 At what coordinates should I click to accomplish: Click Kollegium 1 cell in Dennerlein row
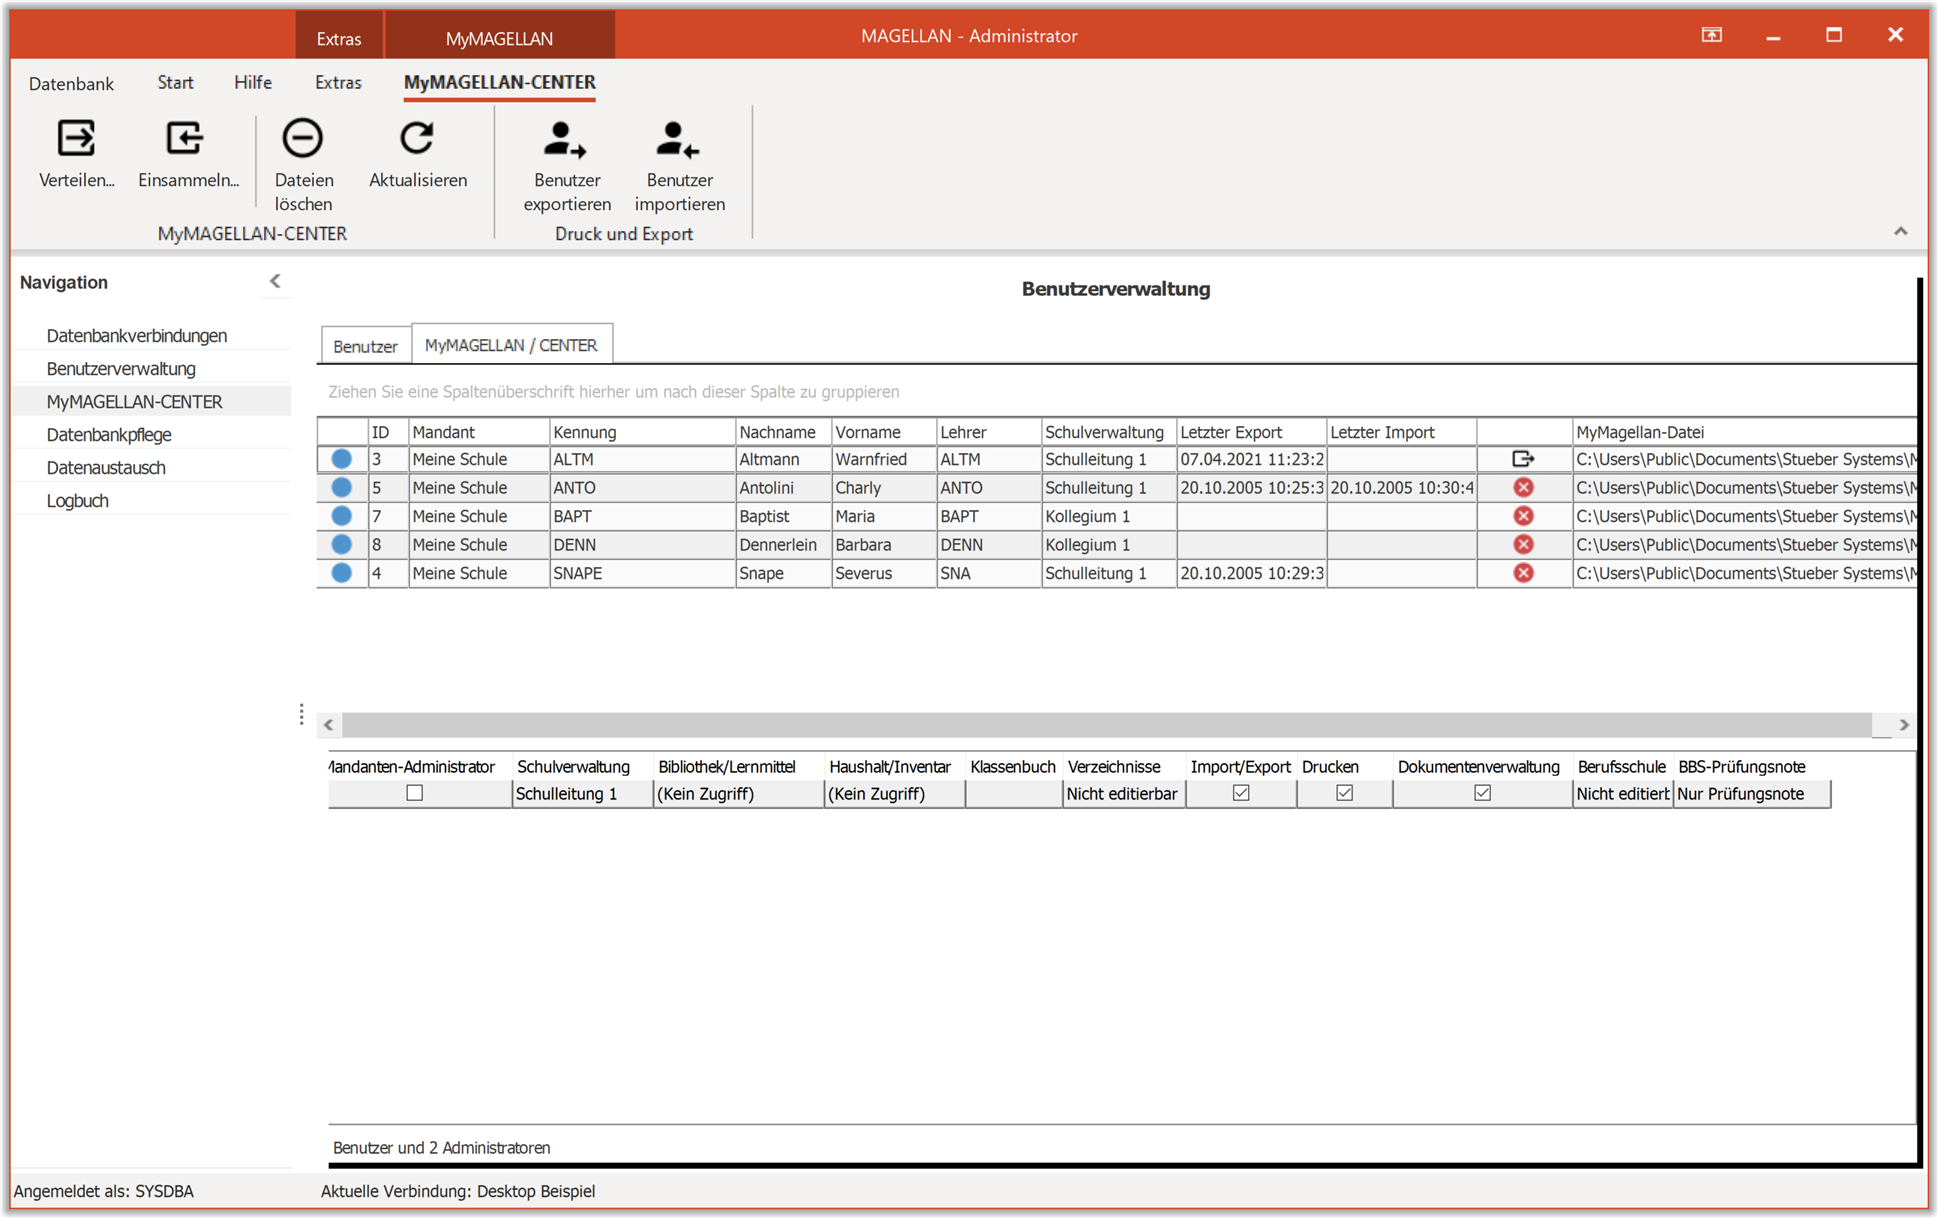pyautogui.click(x=1109, y=545)
